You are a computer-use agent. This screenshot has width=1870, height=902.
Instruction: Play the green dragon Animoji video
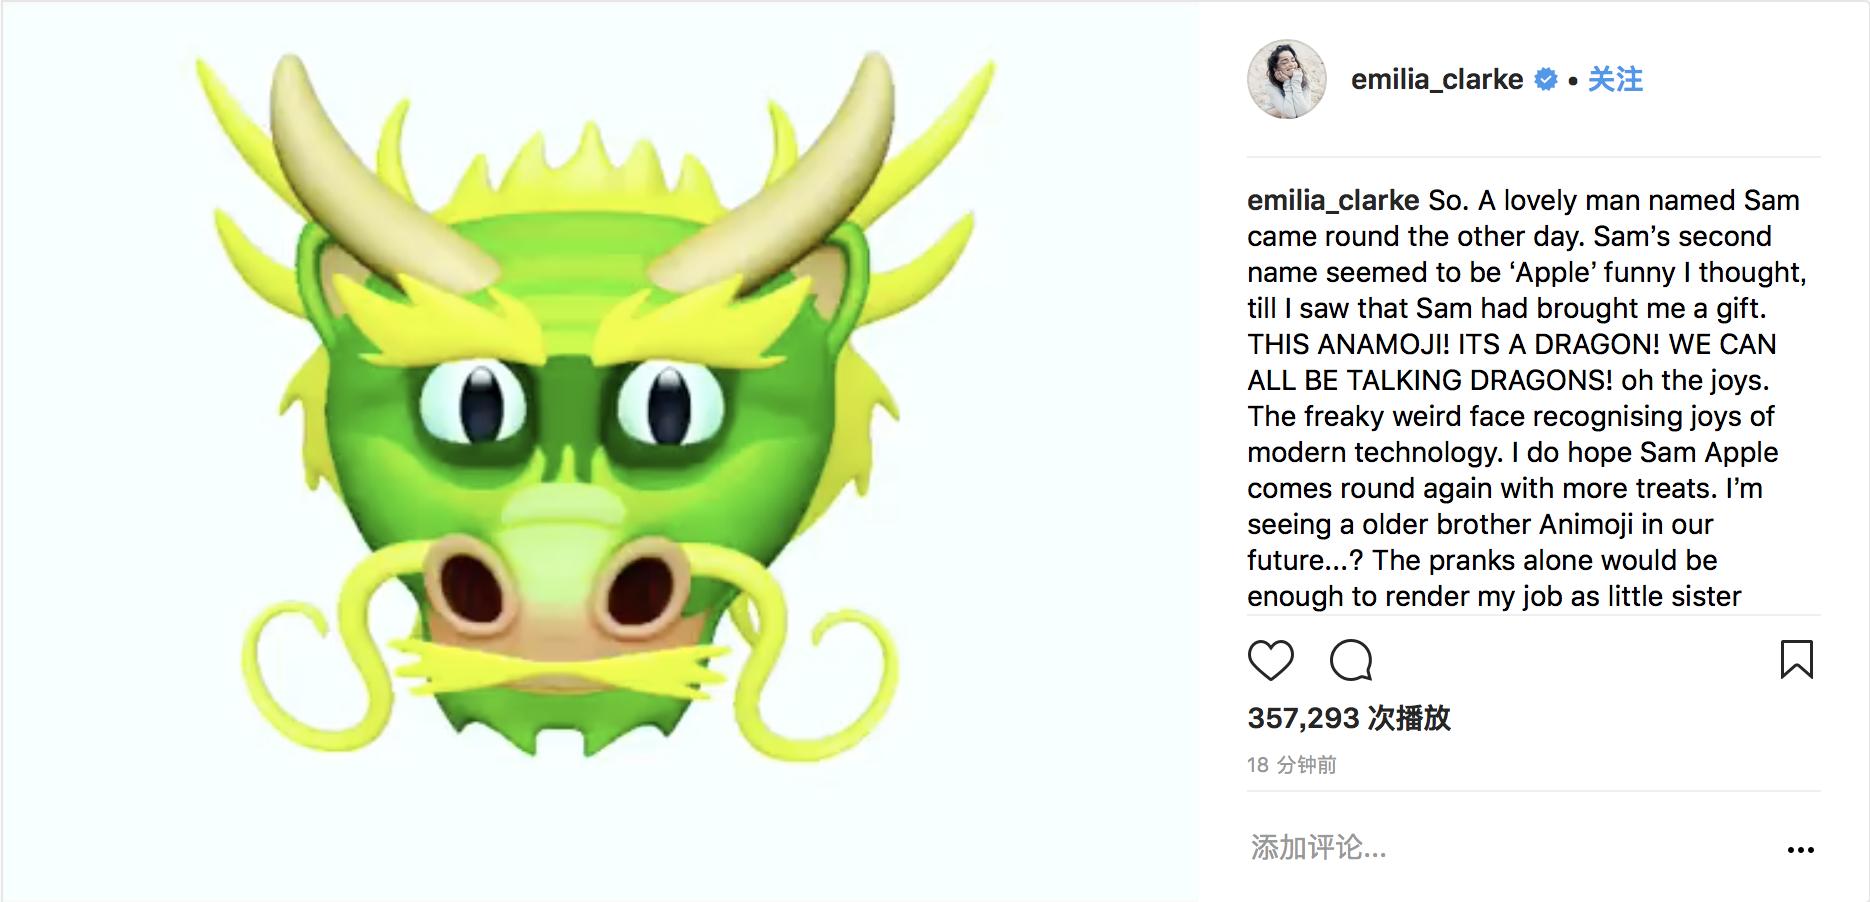(x=600, y=451)
